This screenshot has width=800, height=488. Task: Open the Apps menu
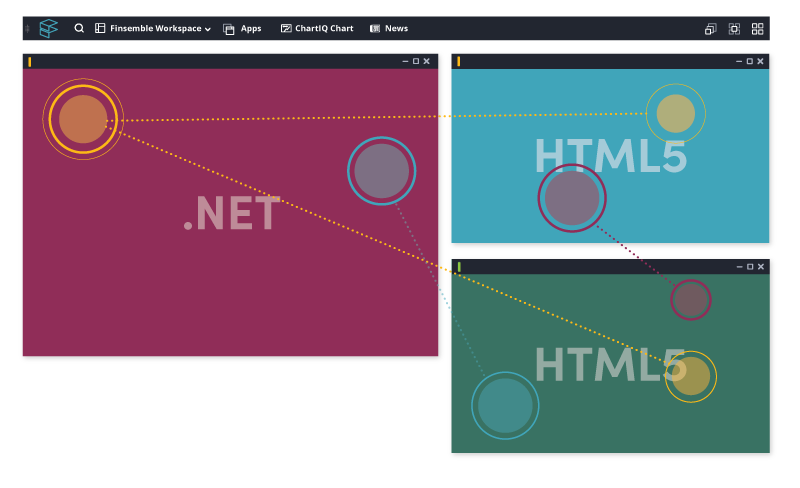point(242,29)
